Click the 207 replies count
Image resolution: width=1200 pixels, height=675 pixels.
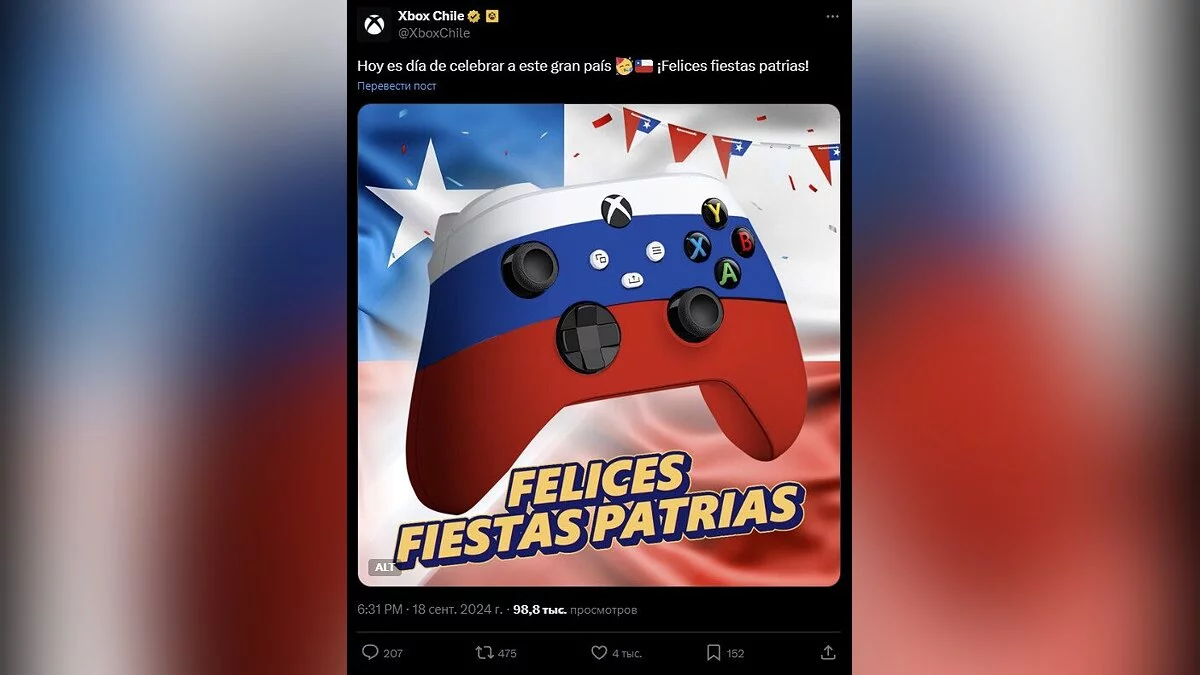click(x=393, y=653)
